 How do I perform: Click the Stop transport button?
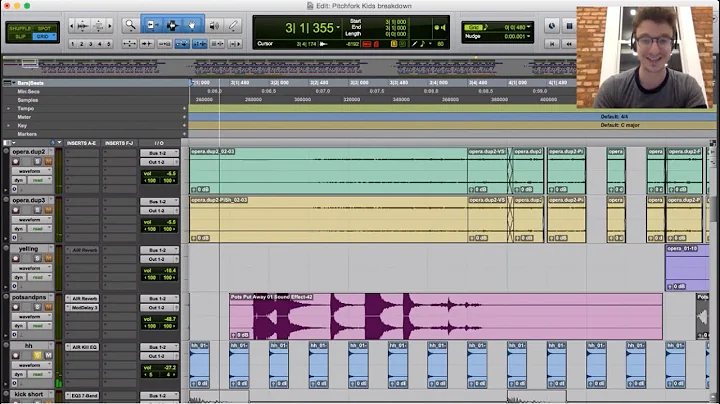[x=569, y=26]
